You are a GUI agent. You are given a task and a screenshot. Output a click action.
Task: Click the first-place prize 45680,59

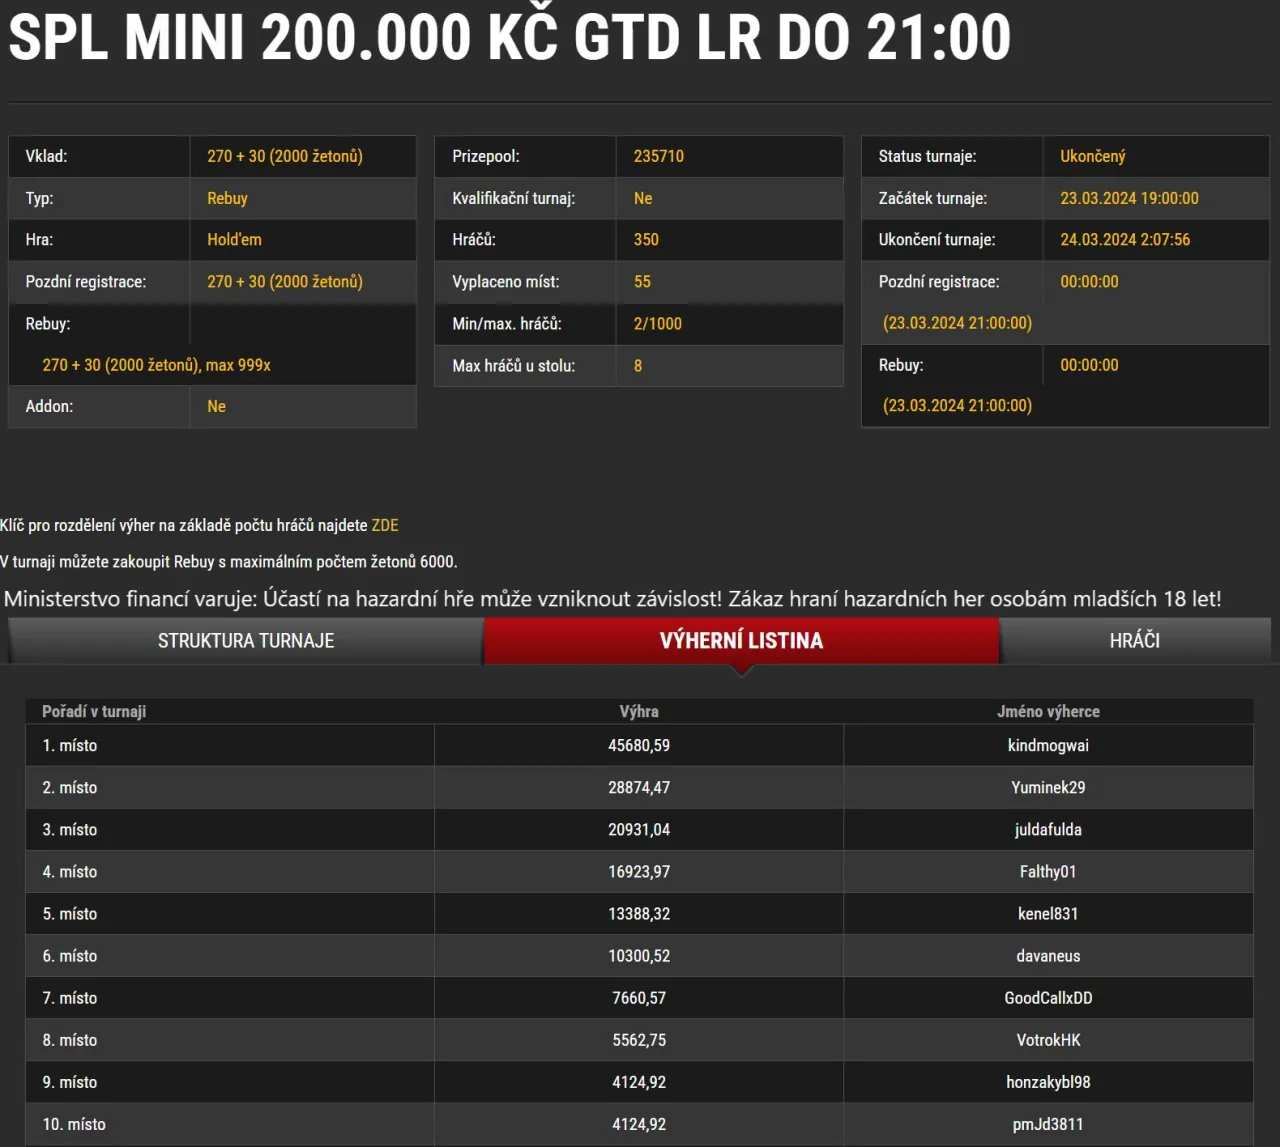(x=639, y=746)
